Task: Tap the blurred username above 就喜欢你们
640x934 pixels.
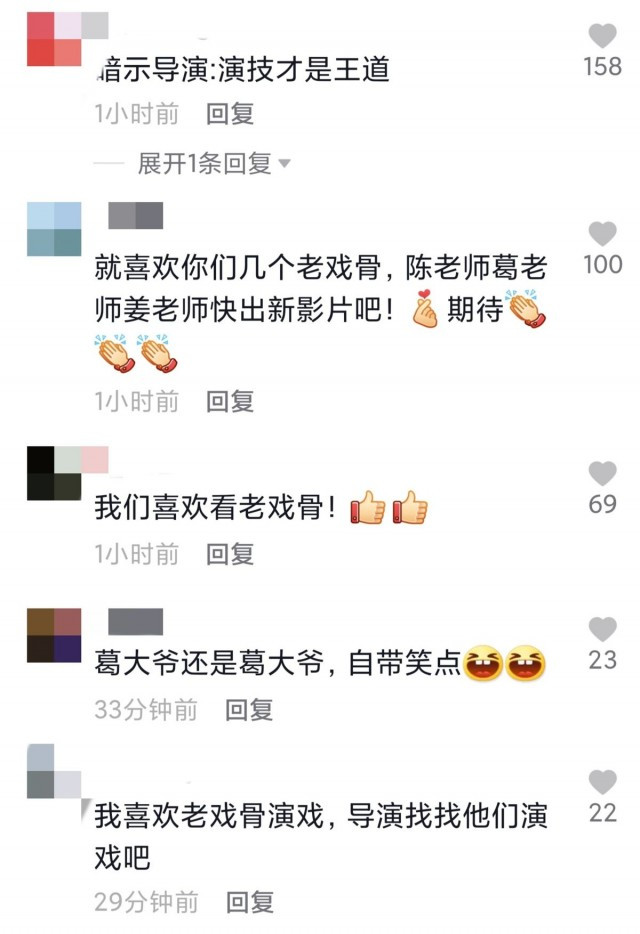Action: coord(135,215)
